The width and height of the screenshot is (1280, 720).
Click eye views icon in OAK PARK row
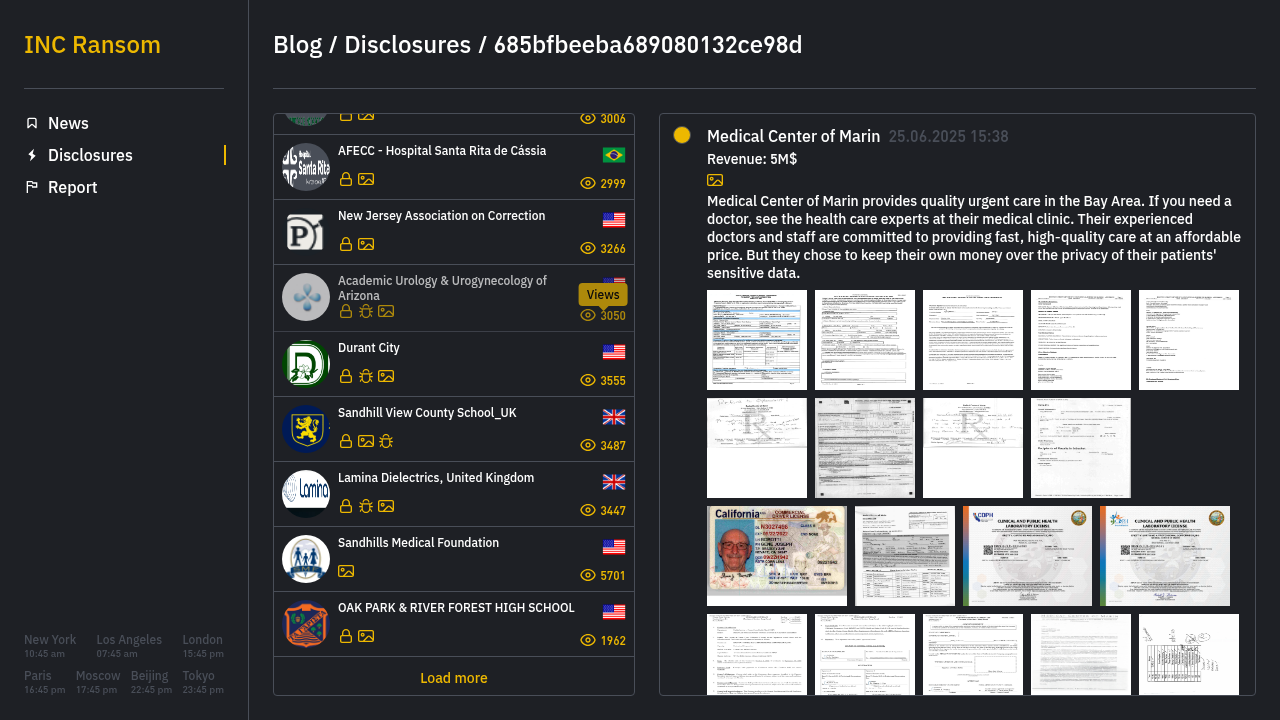(x=588, y=640)
